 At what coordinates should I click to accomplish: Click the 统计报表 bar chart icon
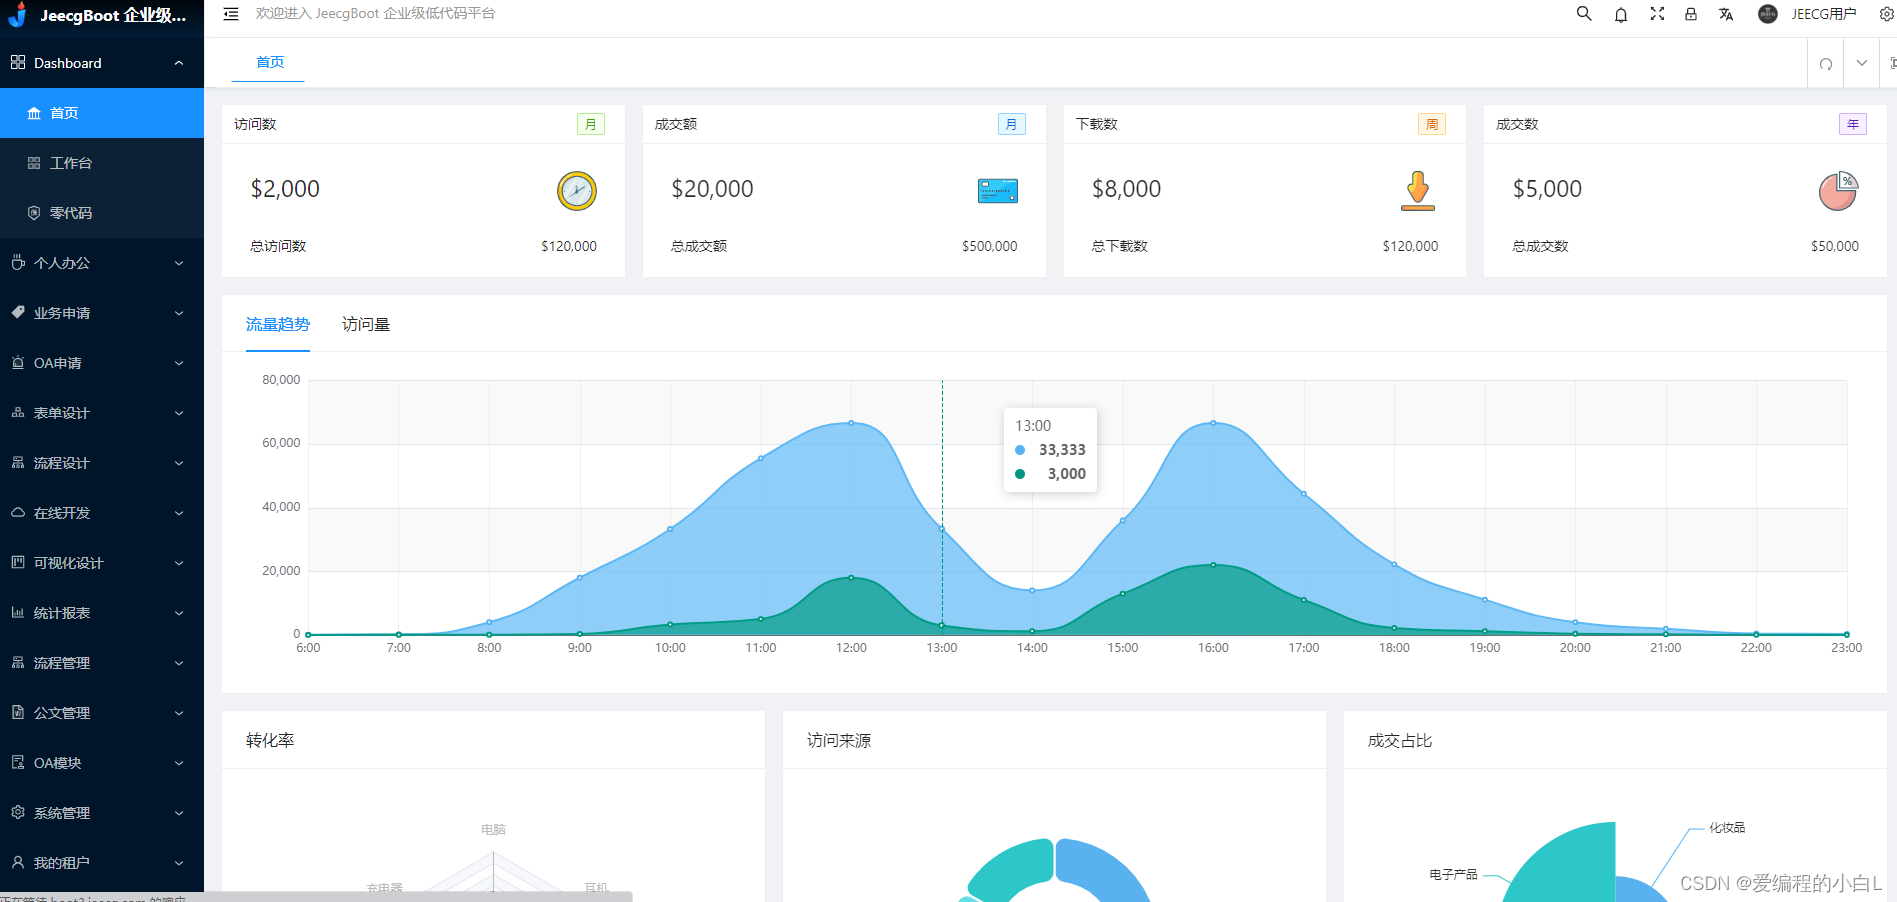tap(18, 613)
